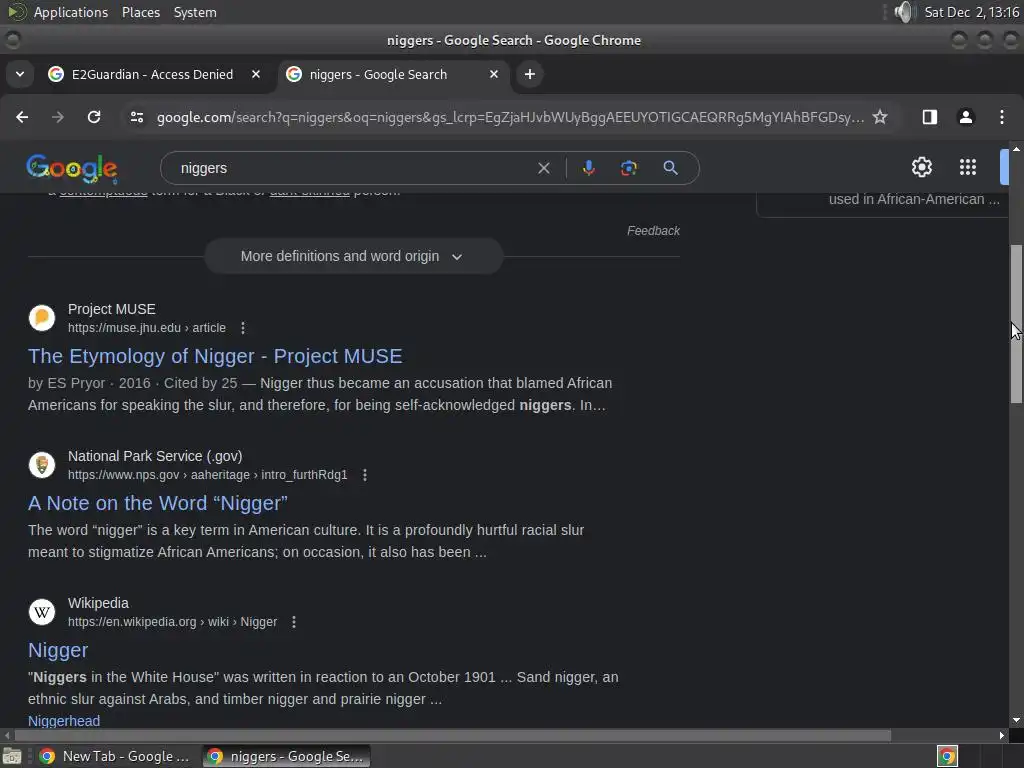
Task: Click the vertical scrollbar thumb
Action: pyautogui.click(x=1016, y=325)
